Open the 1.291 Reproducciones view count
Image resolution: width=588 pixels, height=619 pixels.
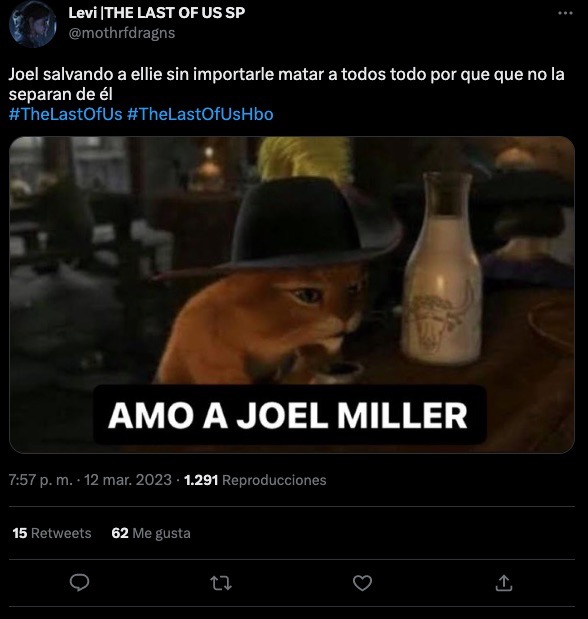255,480
